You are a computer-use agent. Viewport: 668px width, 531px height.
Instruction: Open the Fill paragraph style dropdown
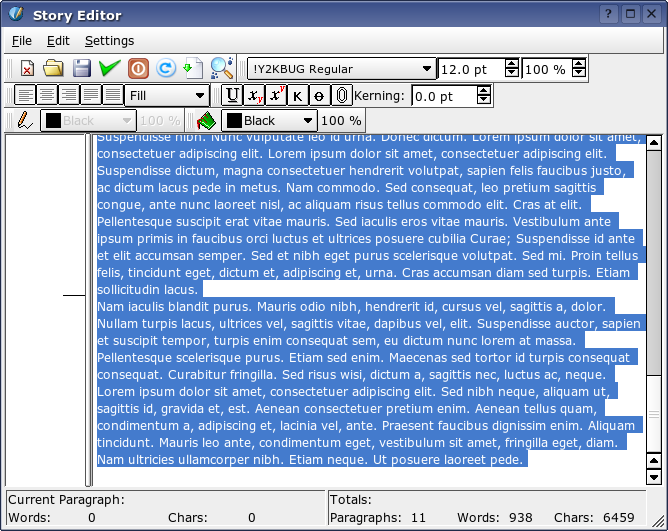(167, 95)
